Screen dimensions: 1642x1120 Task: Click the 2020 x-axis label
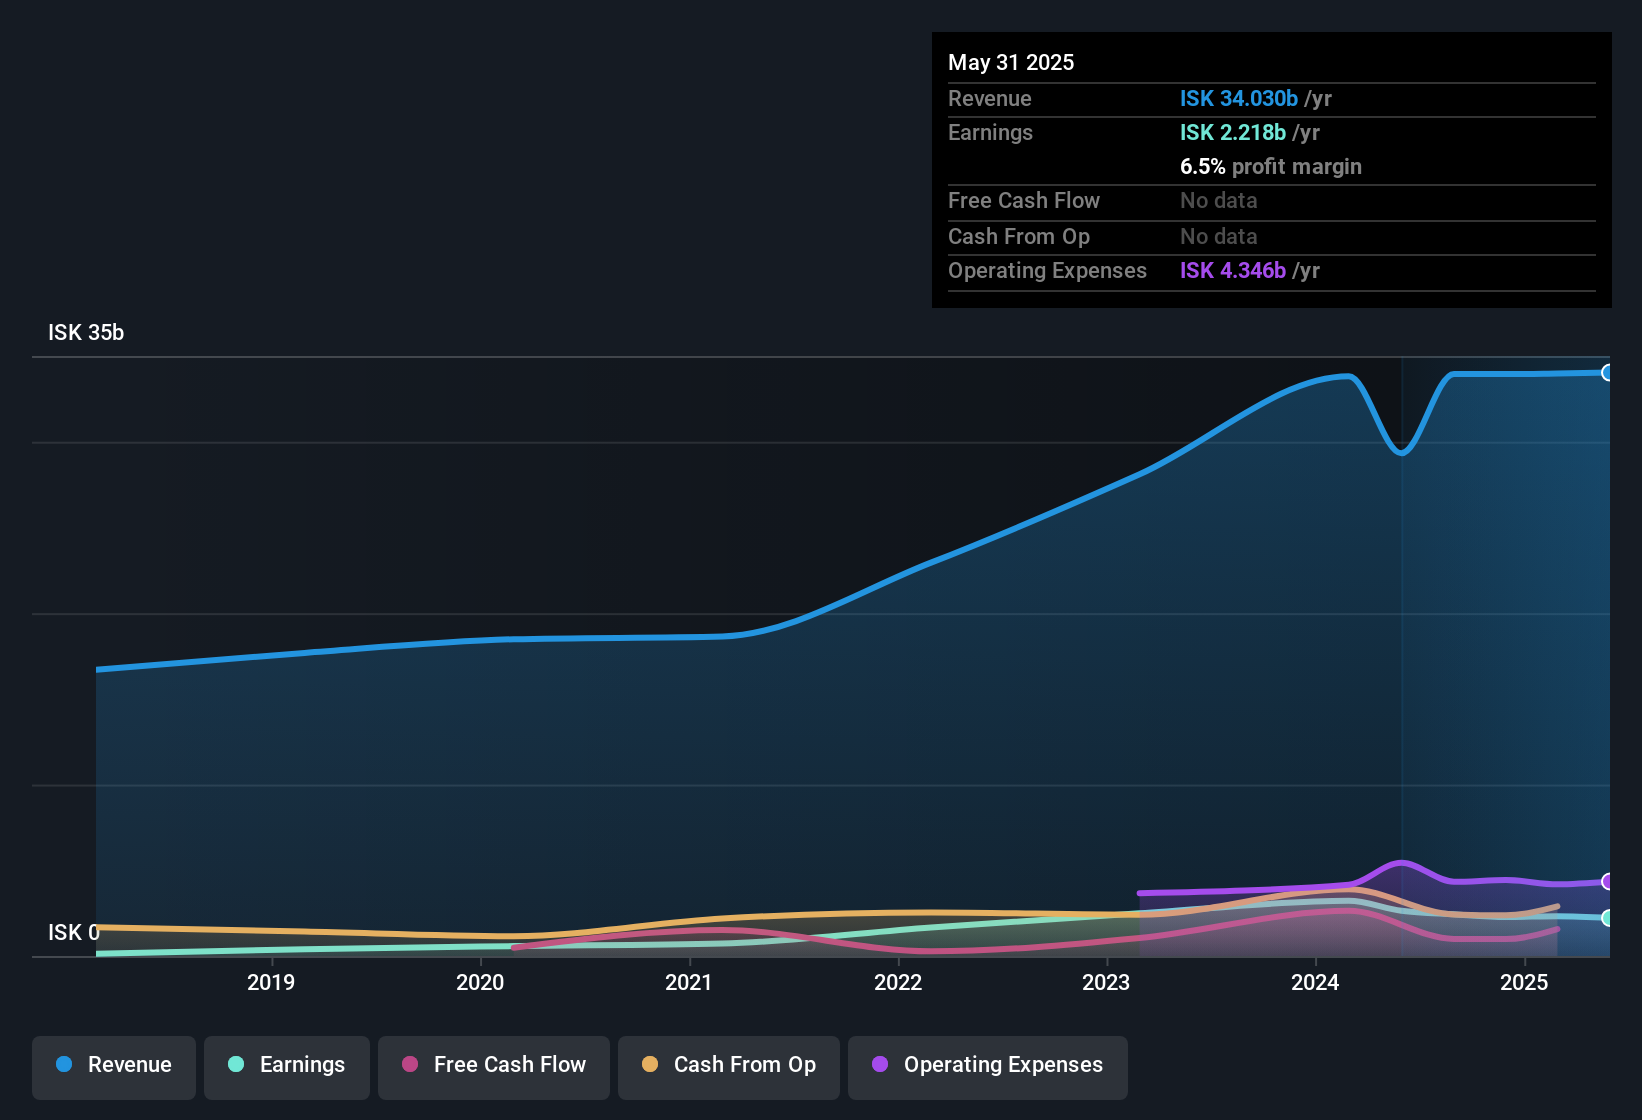coord(480,982)
